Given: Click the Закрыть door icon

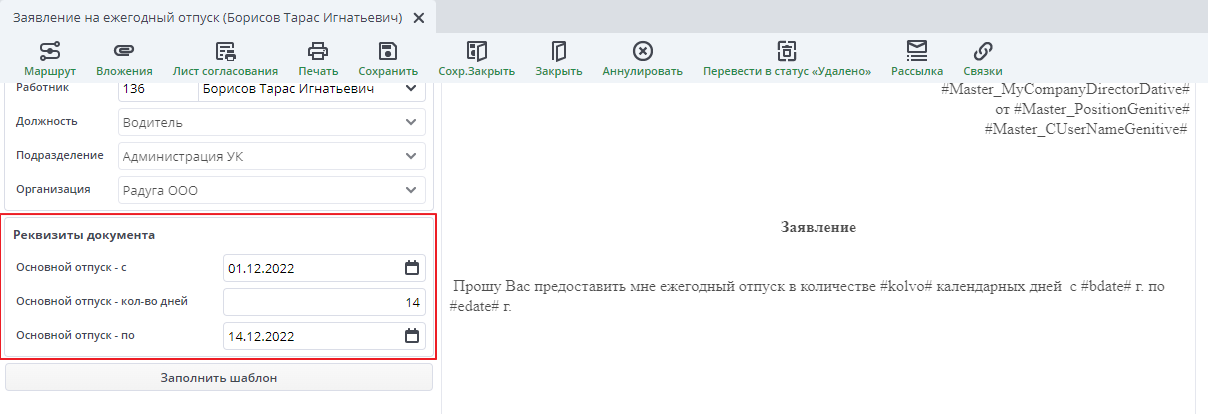Looking at the screenshot, I should point(559,50).
